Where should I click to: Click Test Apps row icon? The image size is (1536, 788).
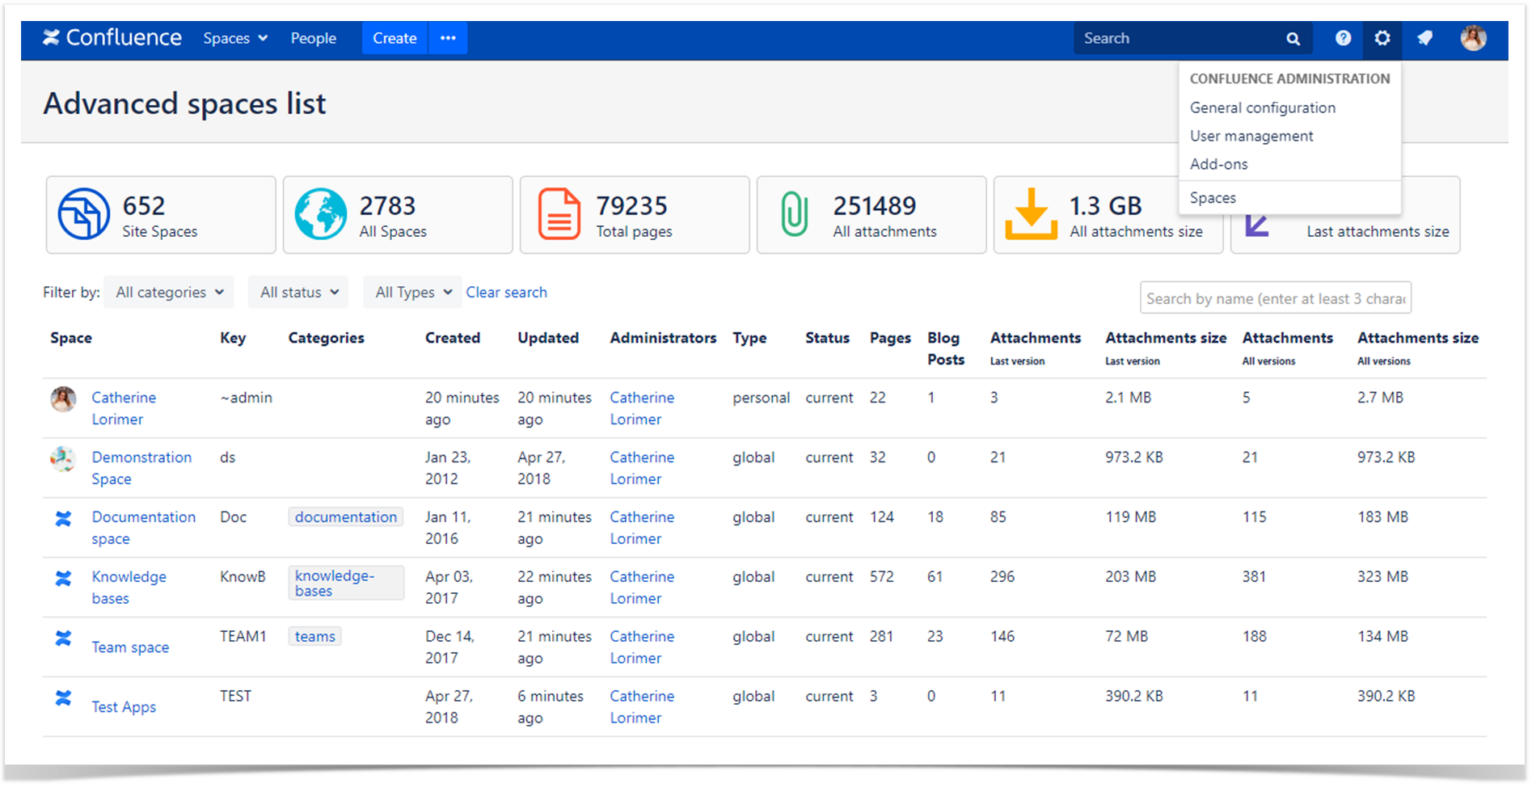point(63,698)
